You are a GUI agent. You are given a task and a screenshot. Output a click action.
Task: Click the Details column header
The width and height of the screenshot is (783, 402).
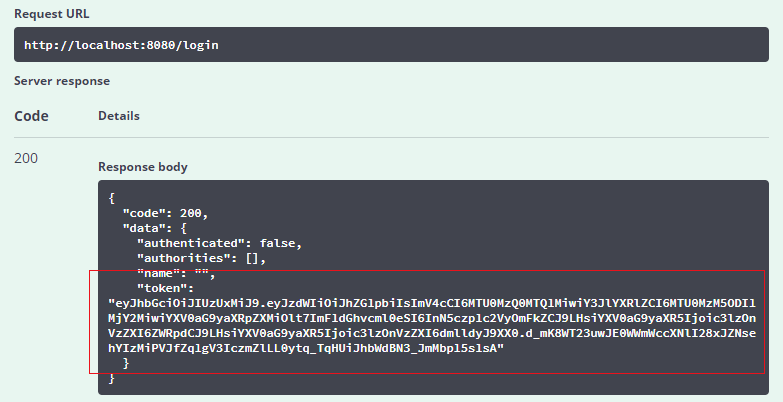[119, 116]
